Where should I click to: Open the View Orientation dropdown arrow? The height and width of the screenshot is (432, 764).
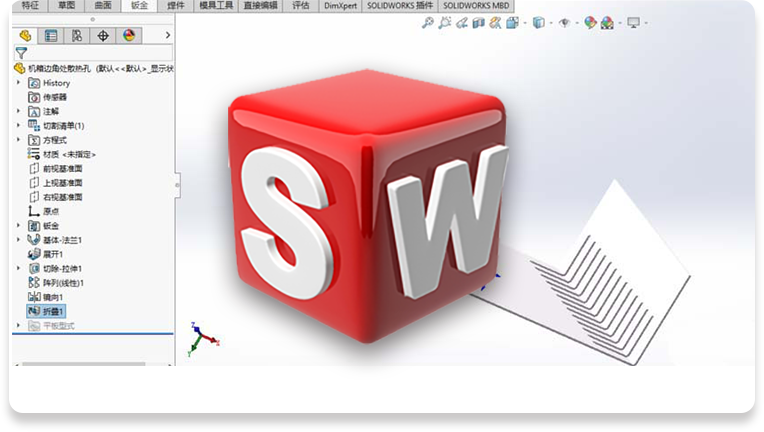point(525,23)
